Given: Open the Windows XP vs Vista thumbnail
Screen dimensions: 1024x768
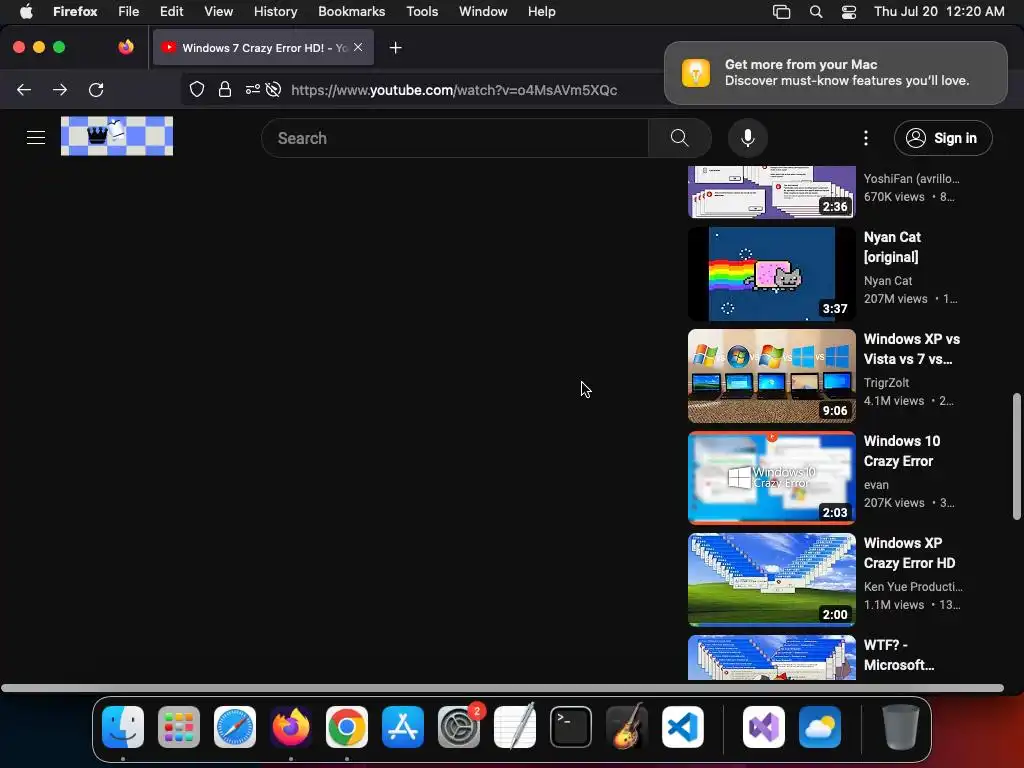Looking at the screenshot, I should 772,376.
